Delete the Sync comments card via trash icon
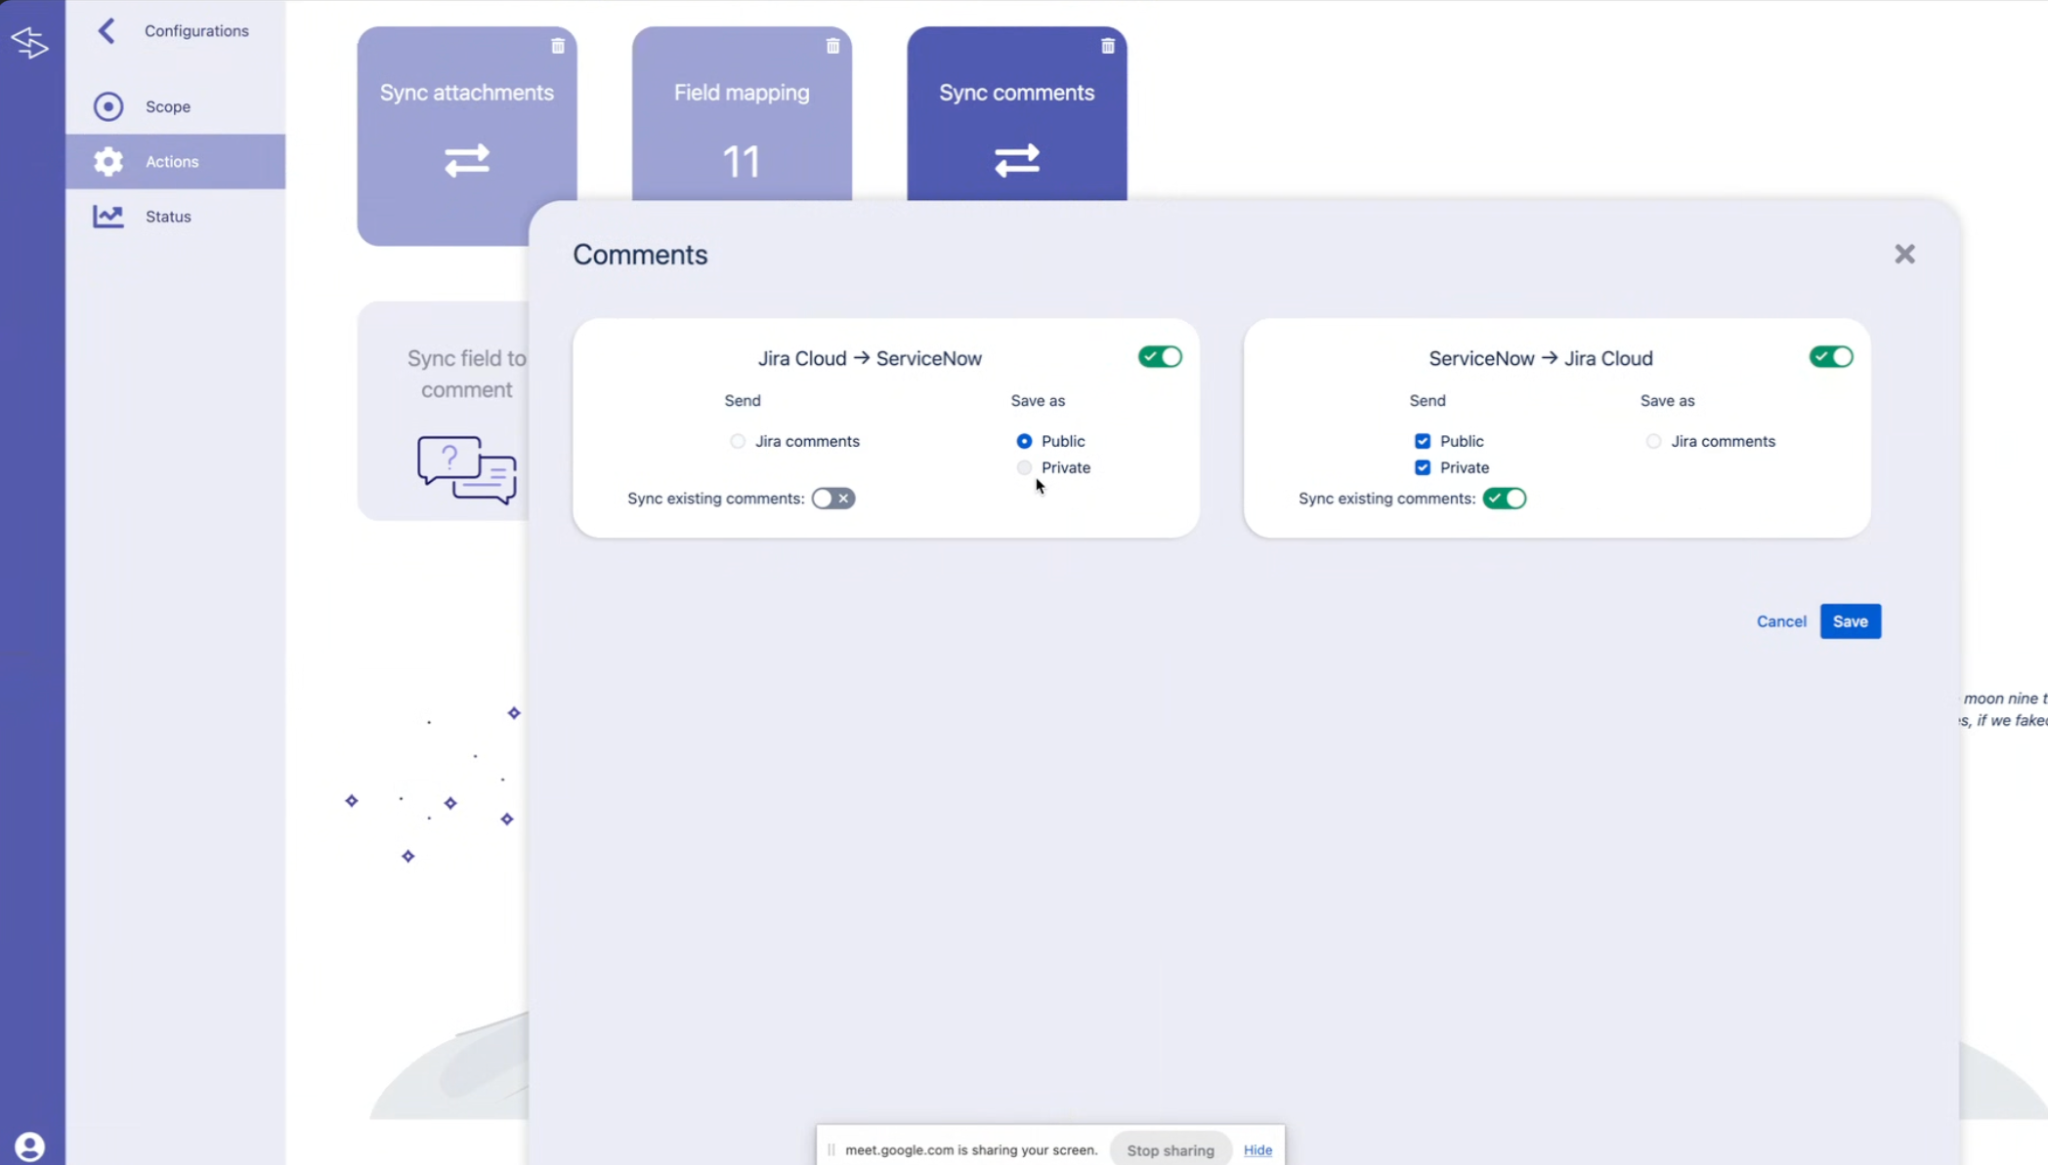 [x=1108, y=46]
